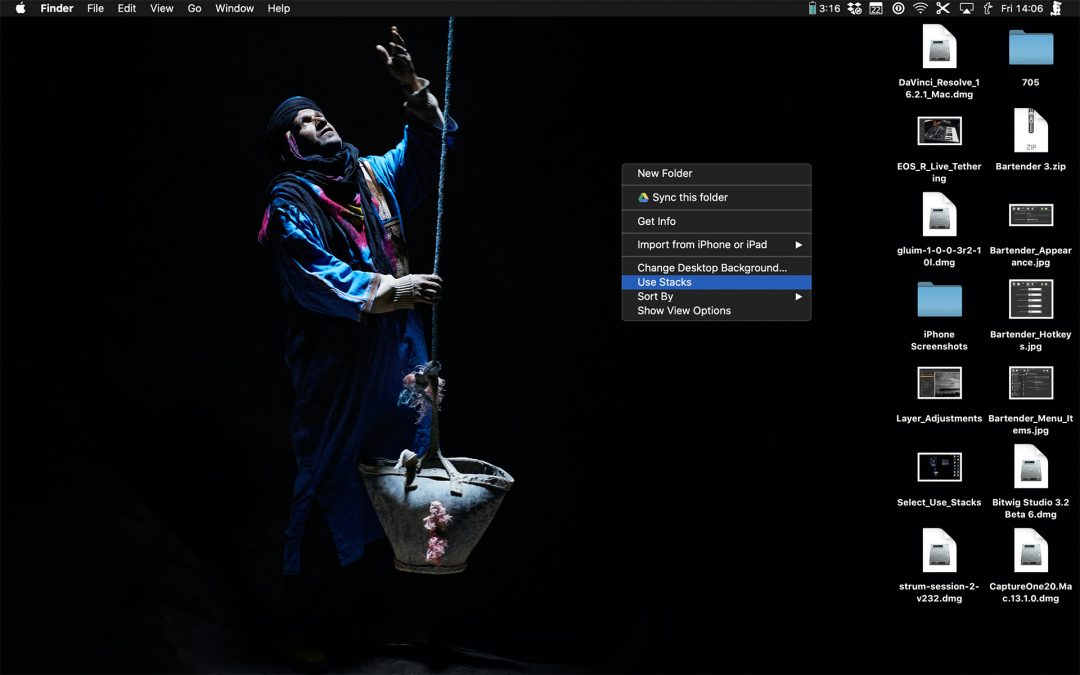Select the iPhone Screenshots folder

[x=939, y=300]
